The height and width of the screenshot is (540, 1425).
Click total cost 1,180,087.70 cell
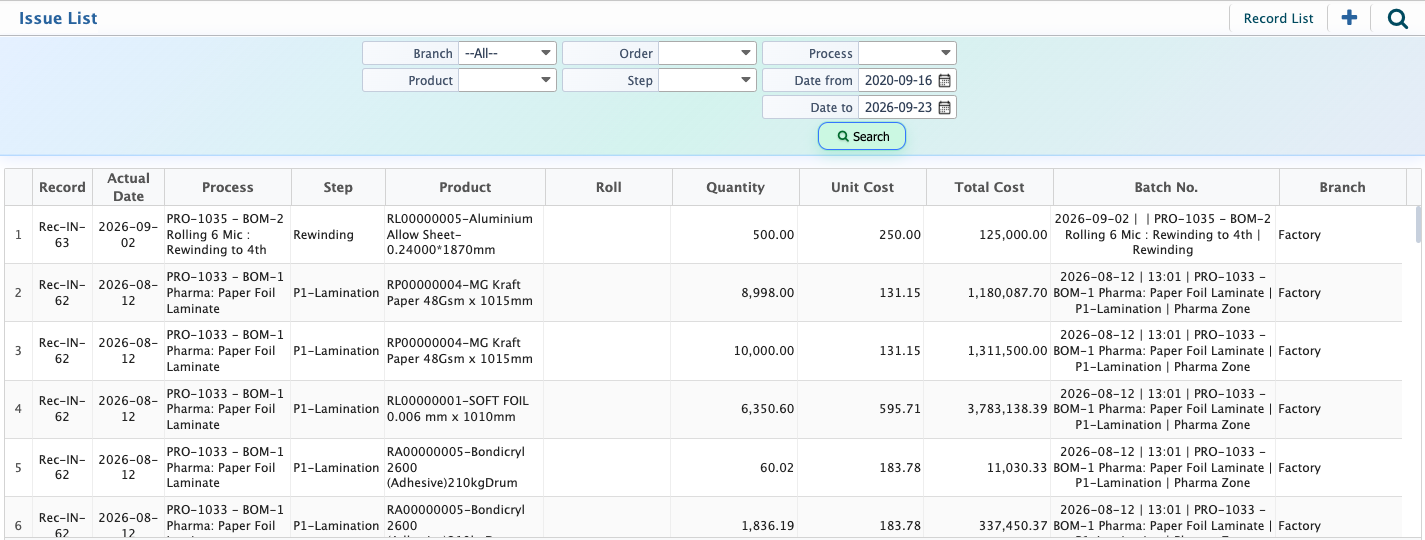click(989, 293)
